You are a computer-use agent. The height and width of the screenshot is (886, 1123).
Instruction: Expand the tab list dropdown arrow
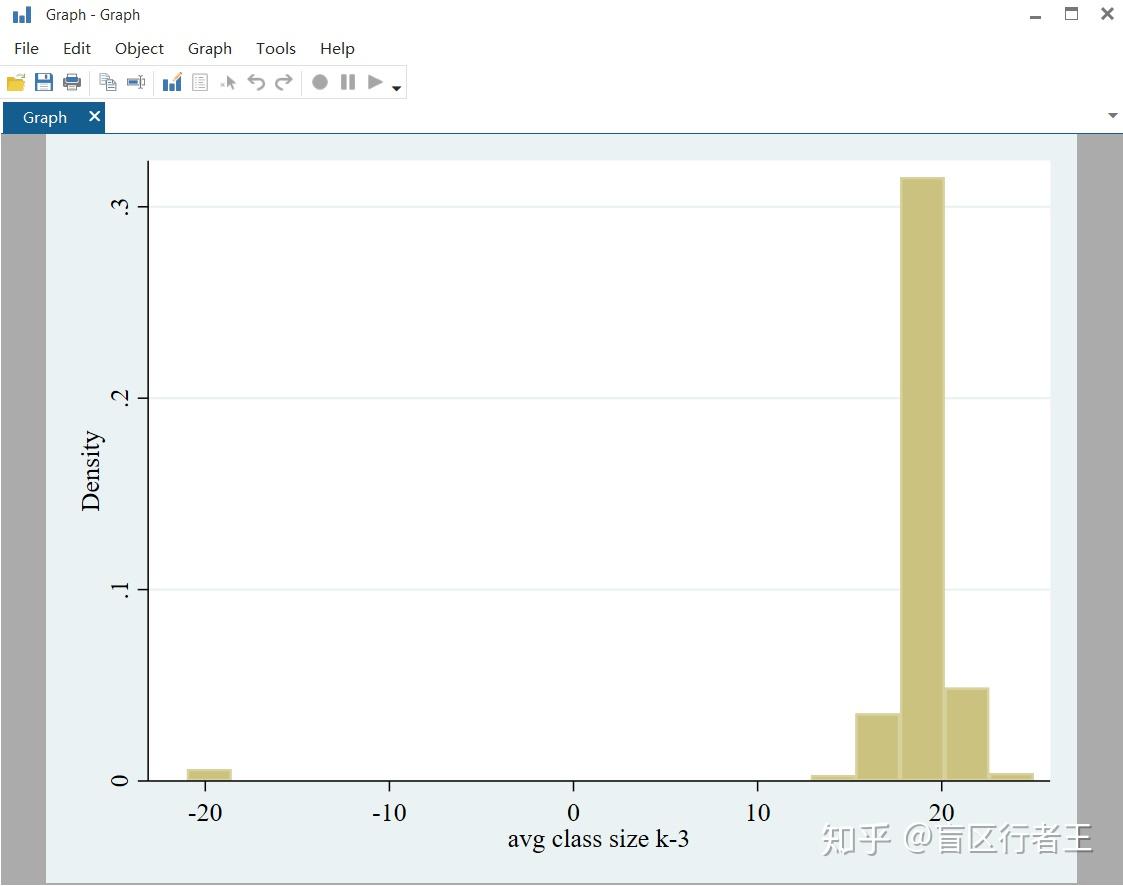click(x=1112, y=115)
